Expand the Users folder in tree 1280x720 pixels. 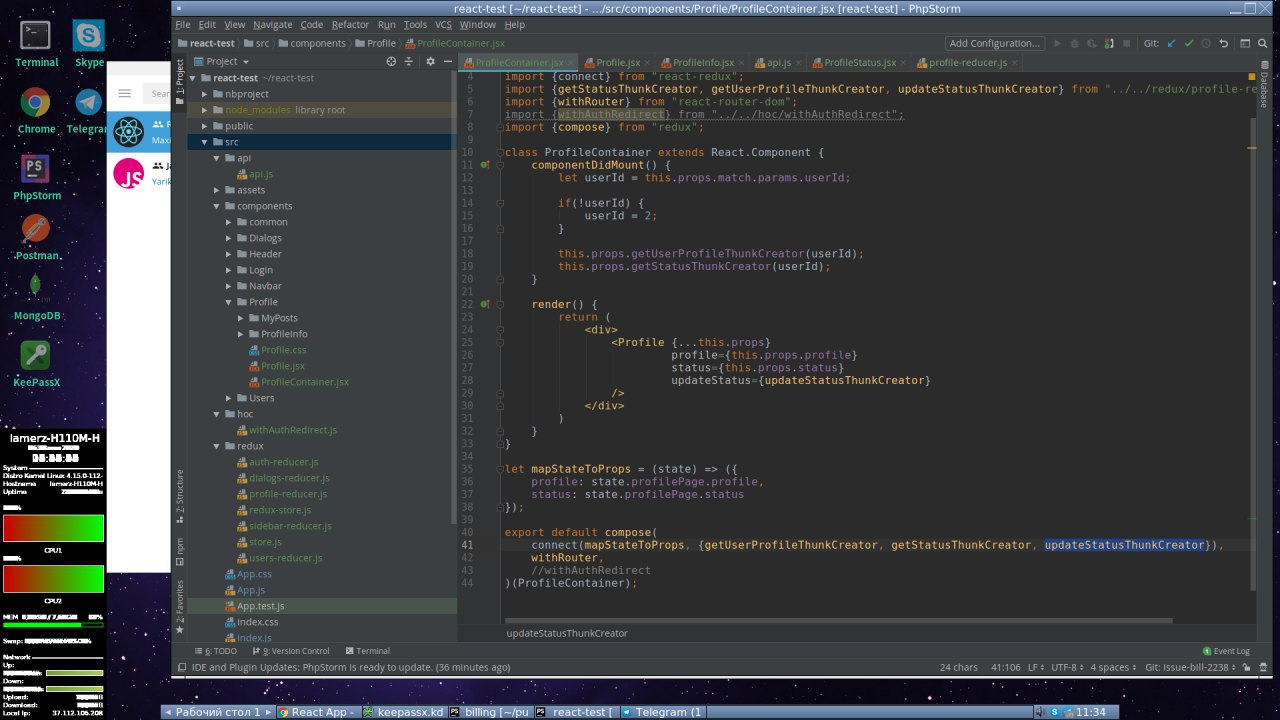click(x=229, y=398)
